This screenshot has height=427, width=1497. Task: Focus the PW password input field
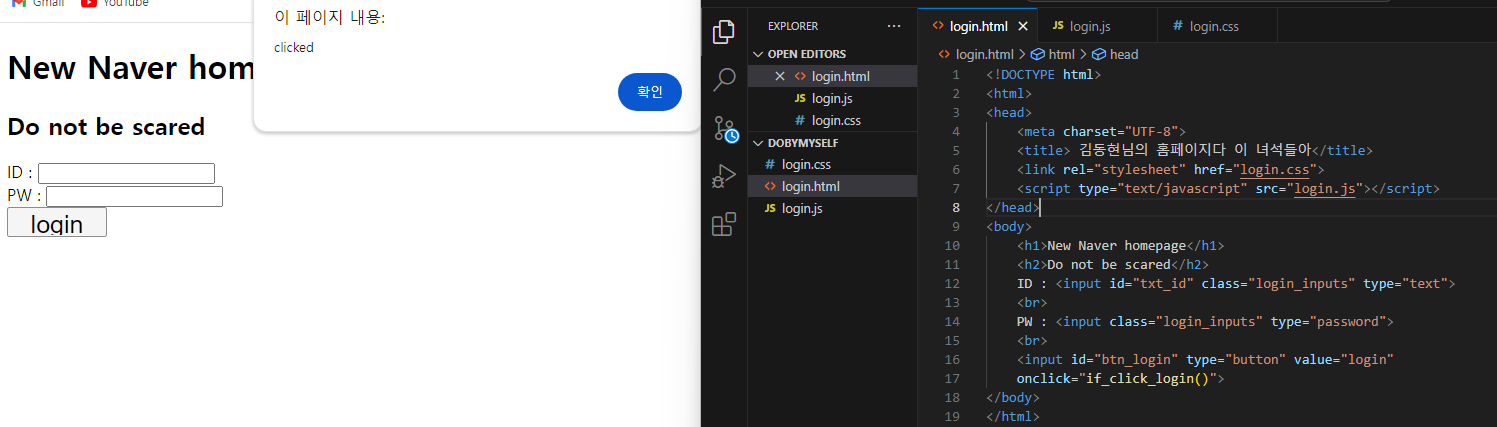[134, 196]
